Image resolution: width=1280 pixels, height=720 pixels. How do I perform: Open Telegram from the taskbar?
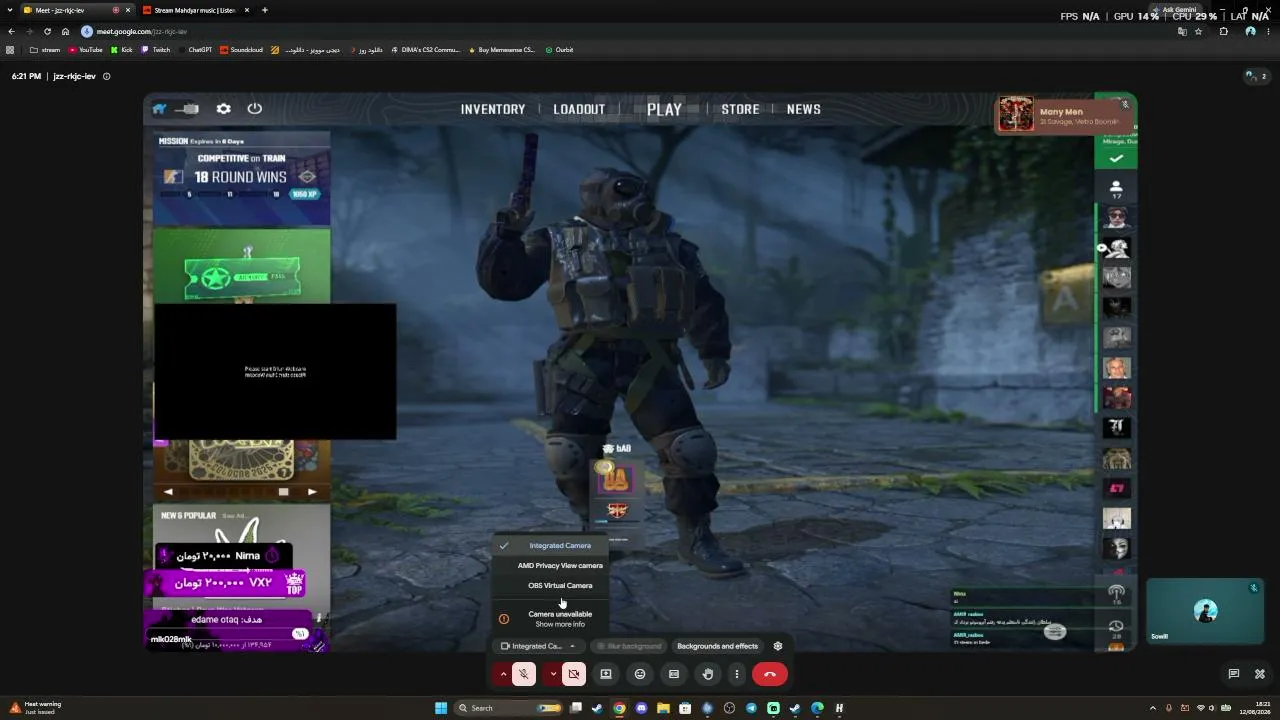(x=751, y=708)
